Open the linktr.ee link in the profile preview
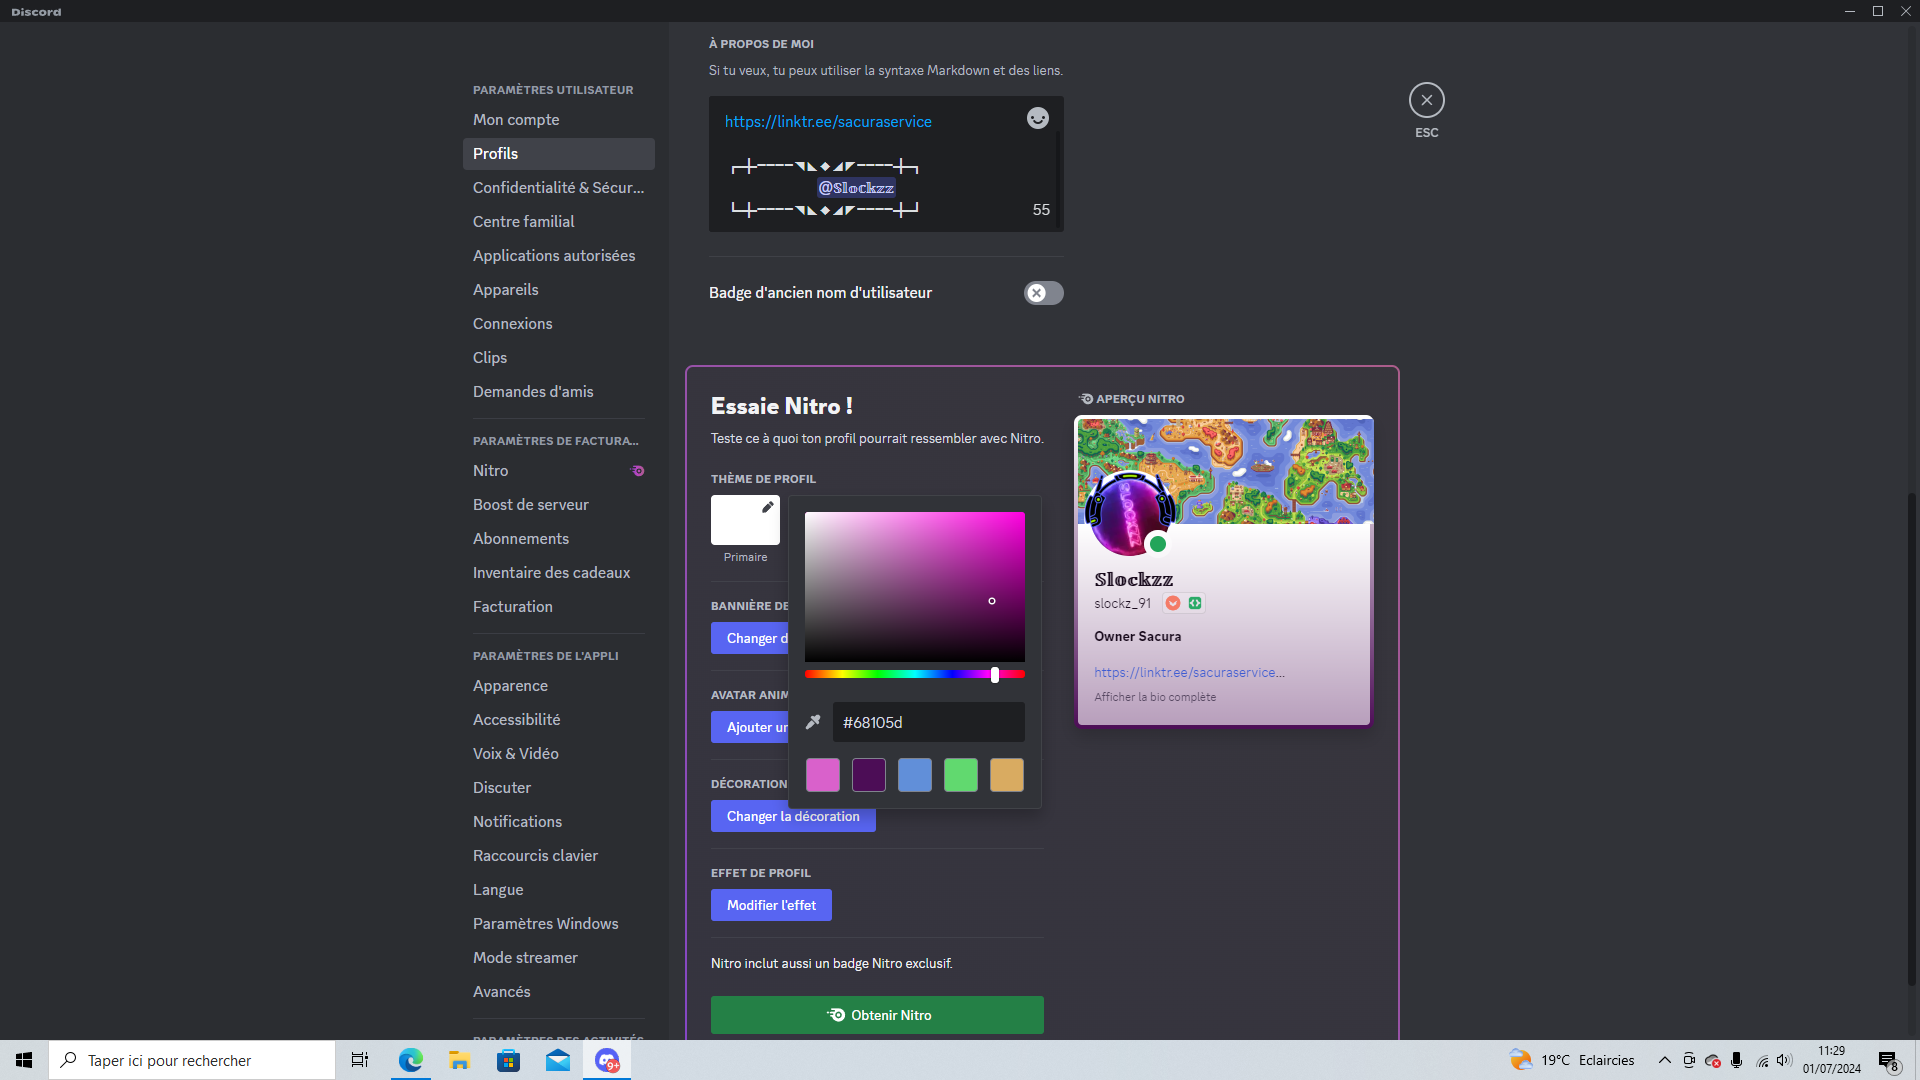Image resolution: width=1920 pixels, height=1080 pixels. coord(1189,673)
